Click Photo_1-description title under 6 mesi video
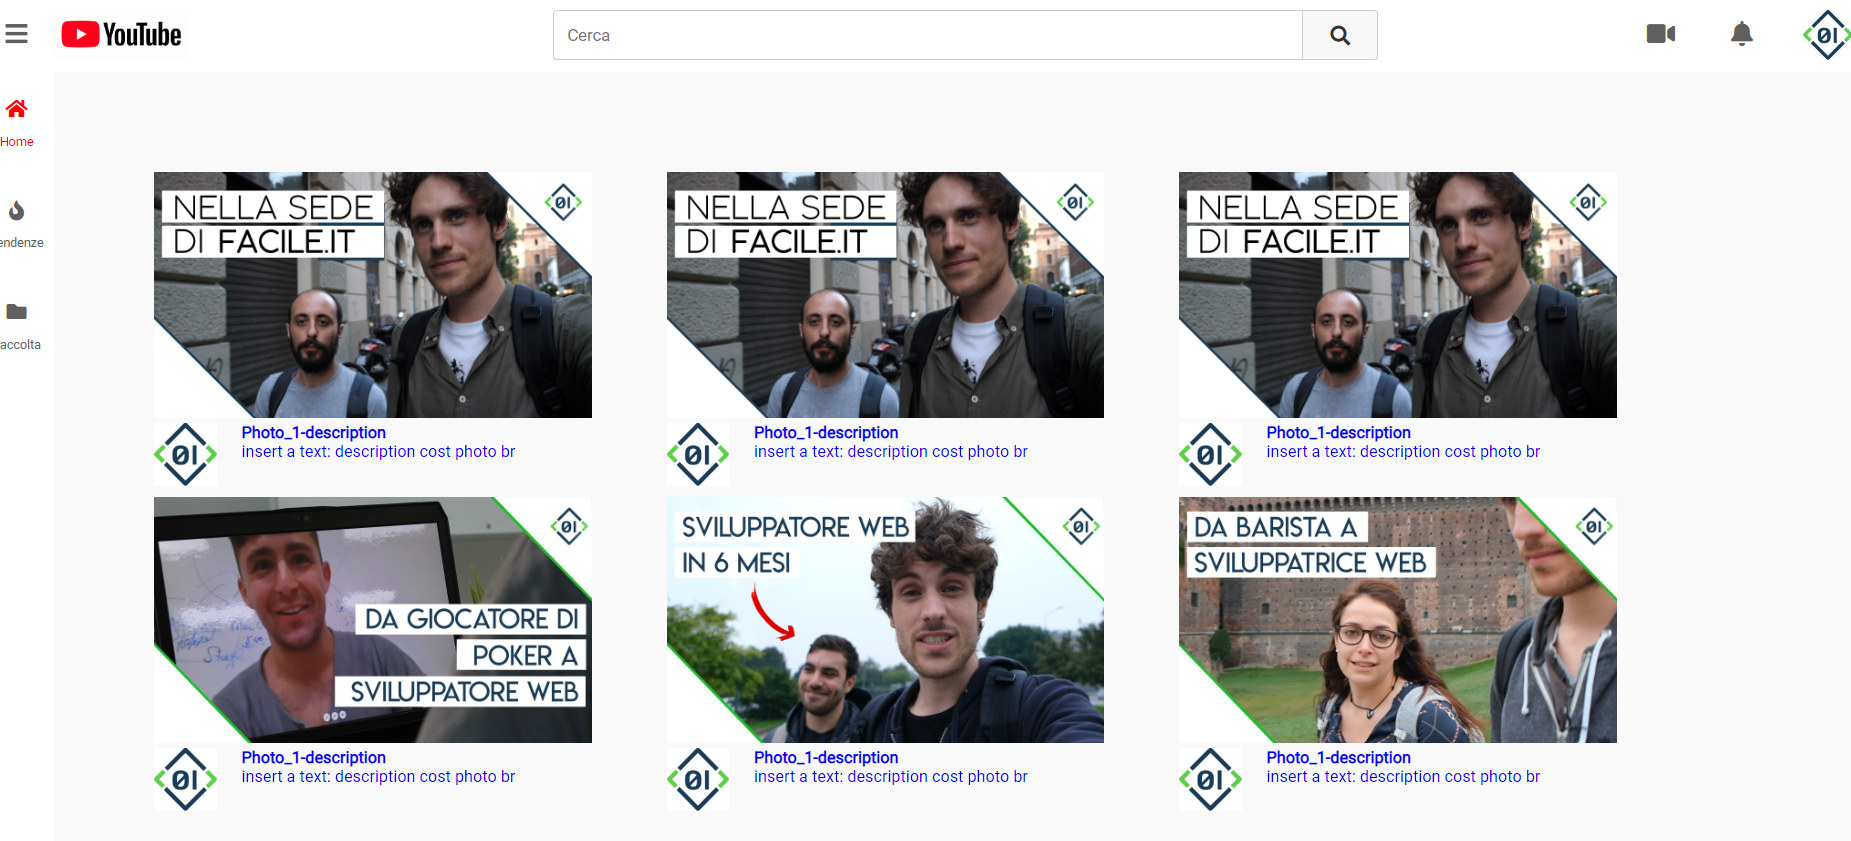The image size is (1851, 841). click(x=826, y=758)
